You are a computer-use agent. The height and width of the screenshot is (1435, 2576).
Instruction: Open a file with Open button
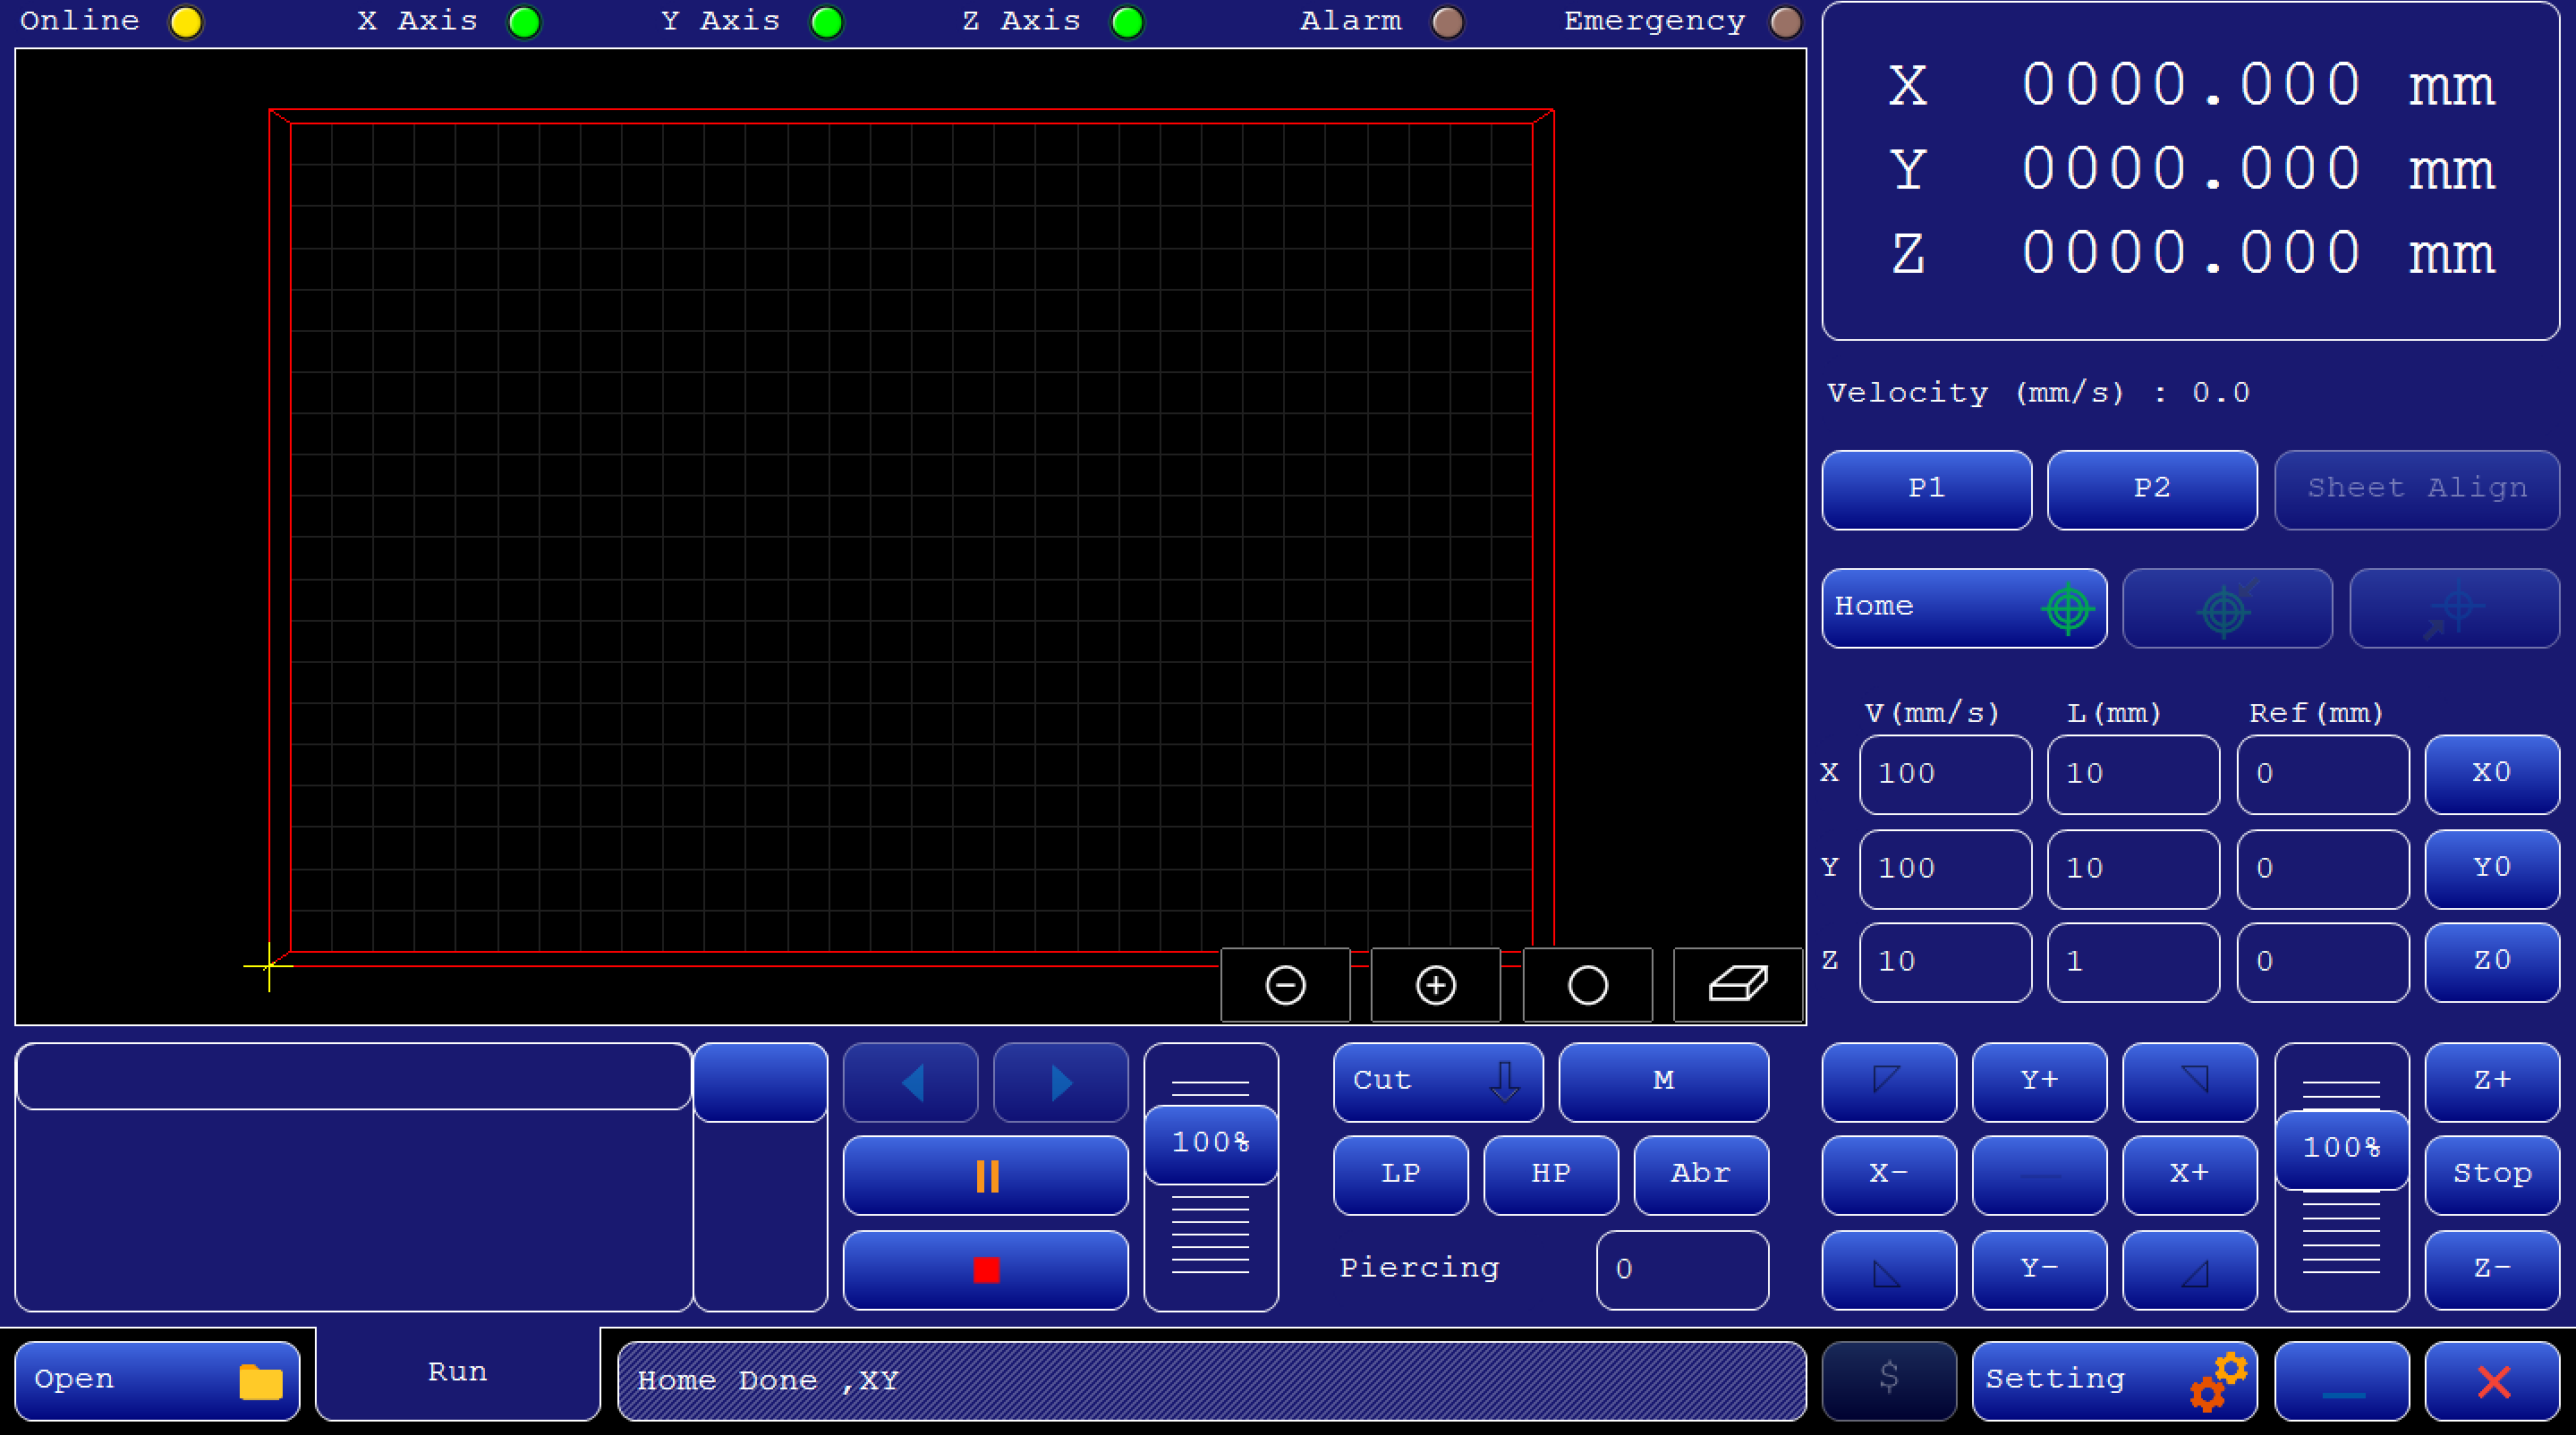157,1380
